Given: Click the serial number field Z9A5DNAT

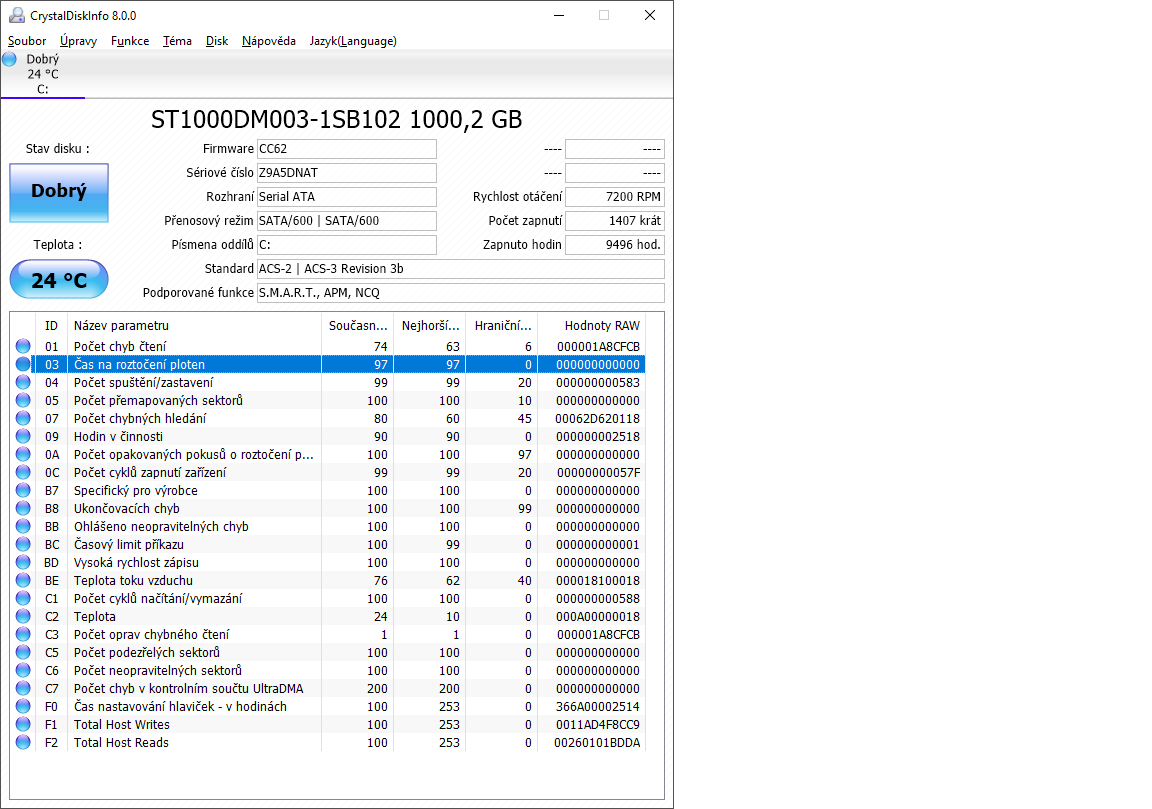Looking at the screenshot, I should [346, 173].
